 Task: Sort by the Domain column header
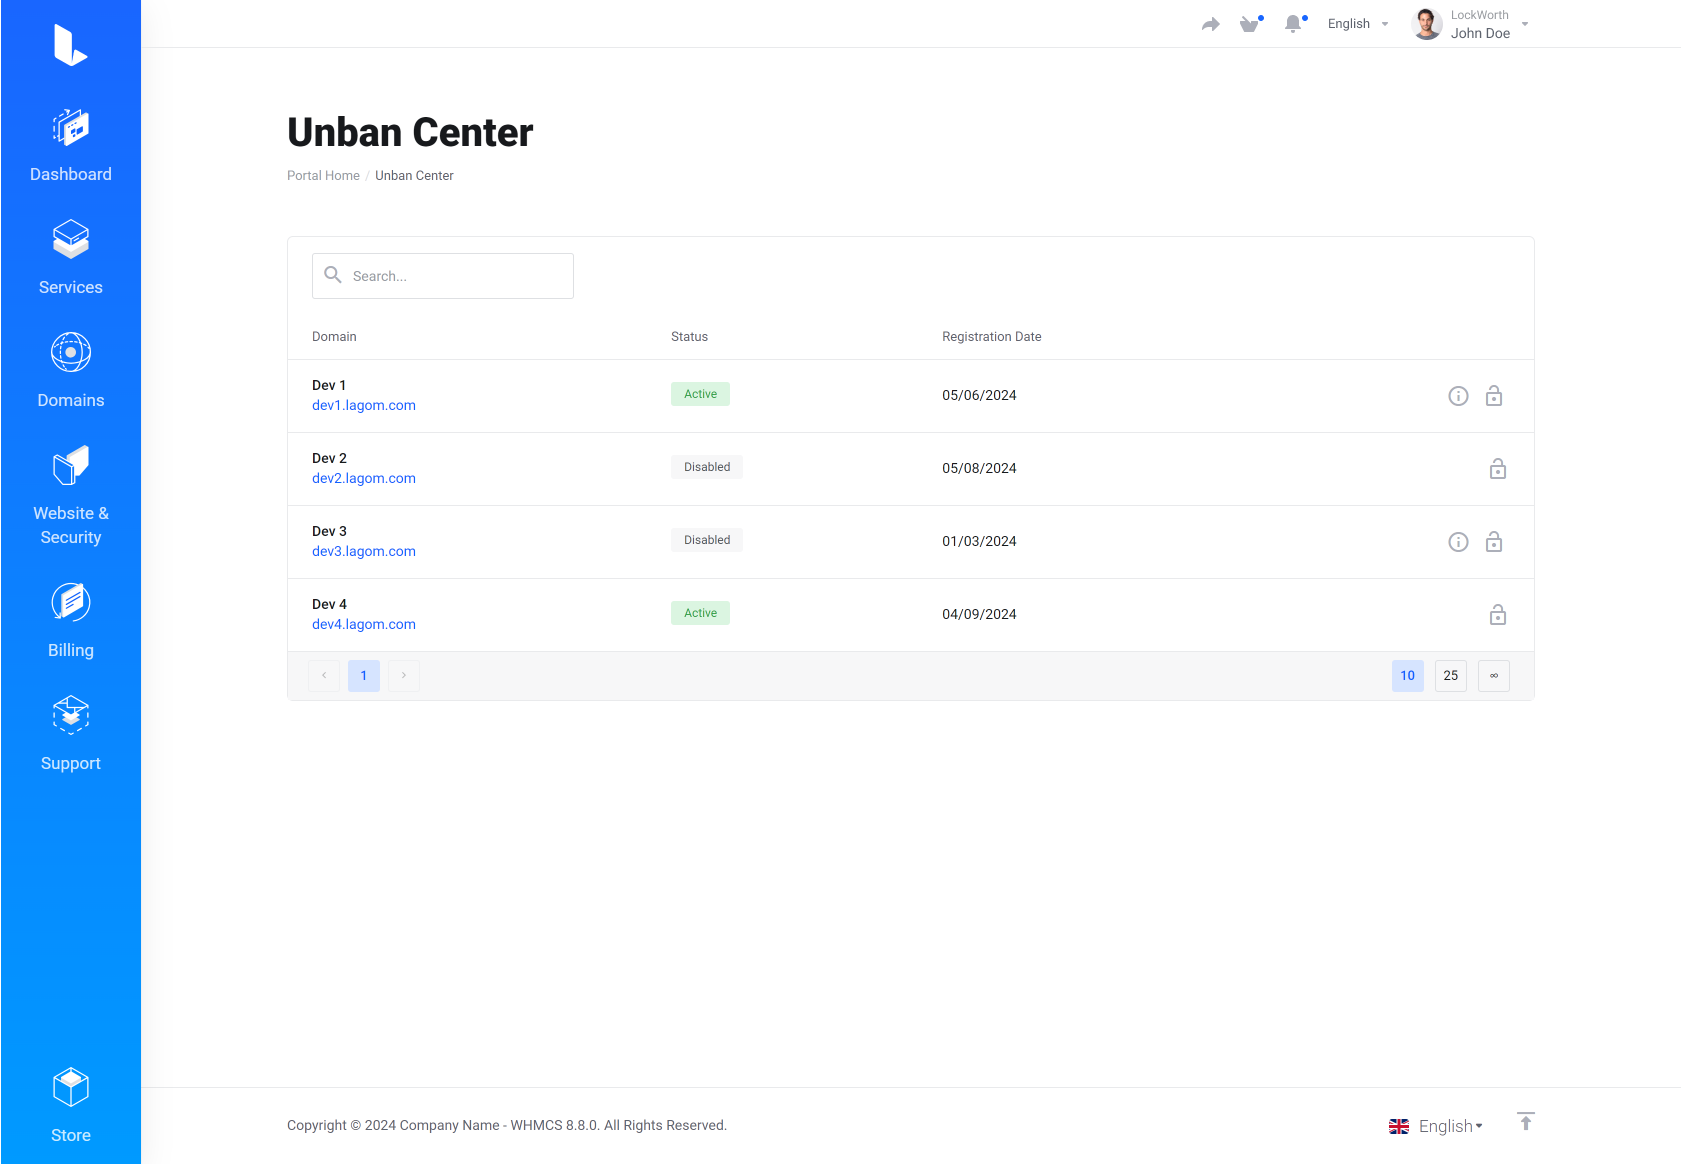(x=334, y=337)
